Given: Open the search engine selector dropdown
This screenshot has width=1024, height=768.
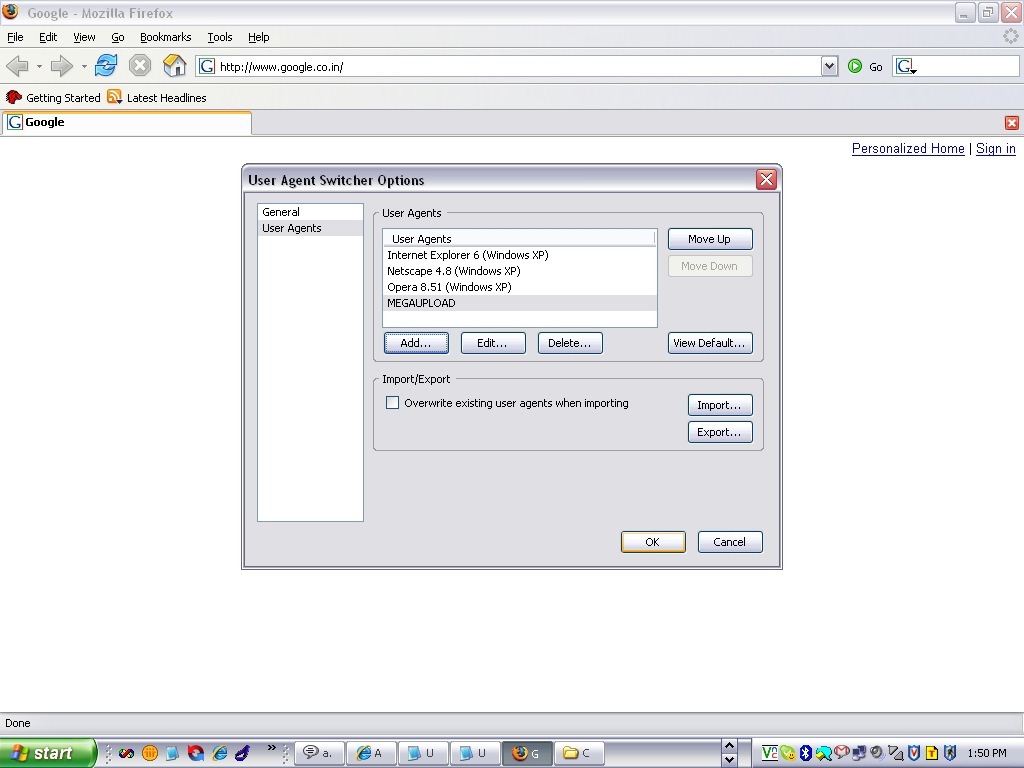Looking at the screenshot, I should click(906, 66).
